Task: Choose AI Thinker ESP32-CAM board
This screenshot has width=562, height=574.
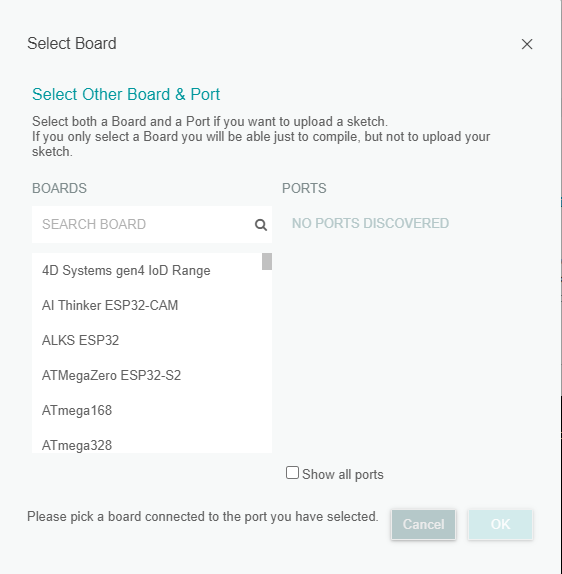Action: pos(147,305)
